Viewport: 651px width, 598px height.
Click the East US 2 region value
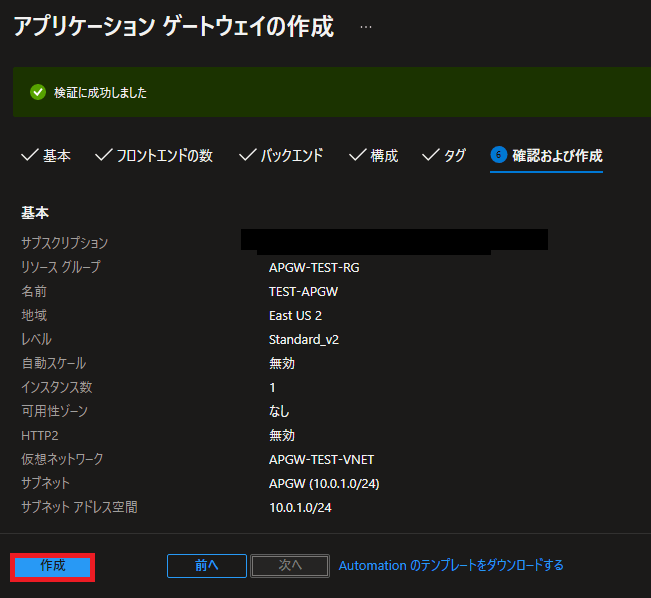(295, 315)
